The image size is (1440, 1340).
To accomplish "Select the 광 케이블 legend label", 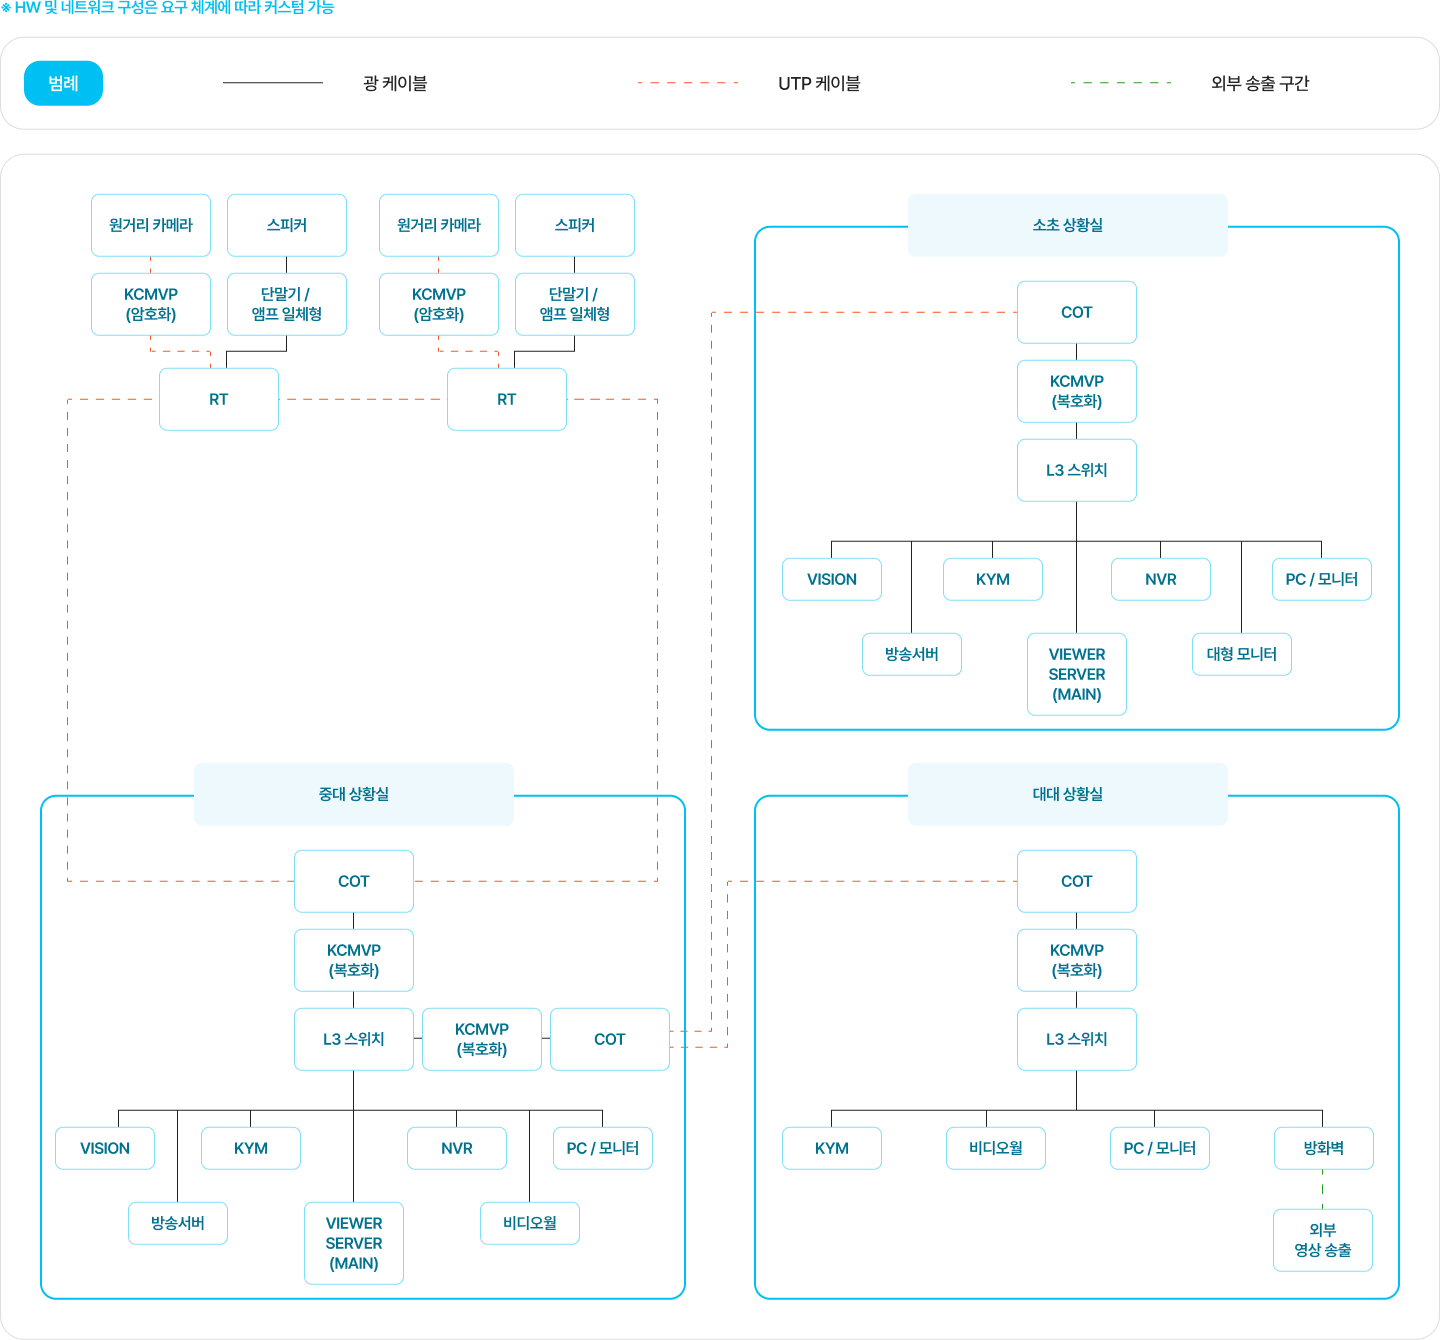I will [395, 83].
